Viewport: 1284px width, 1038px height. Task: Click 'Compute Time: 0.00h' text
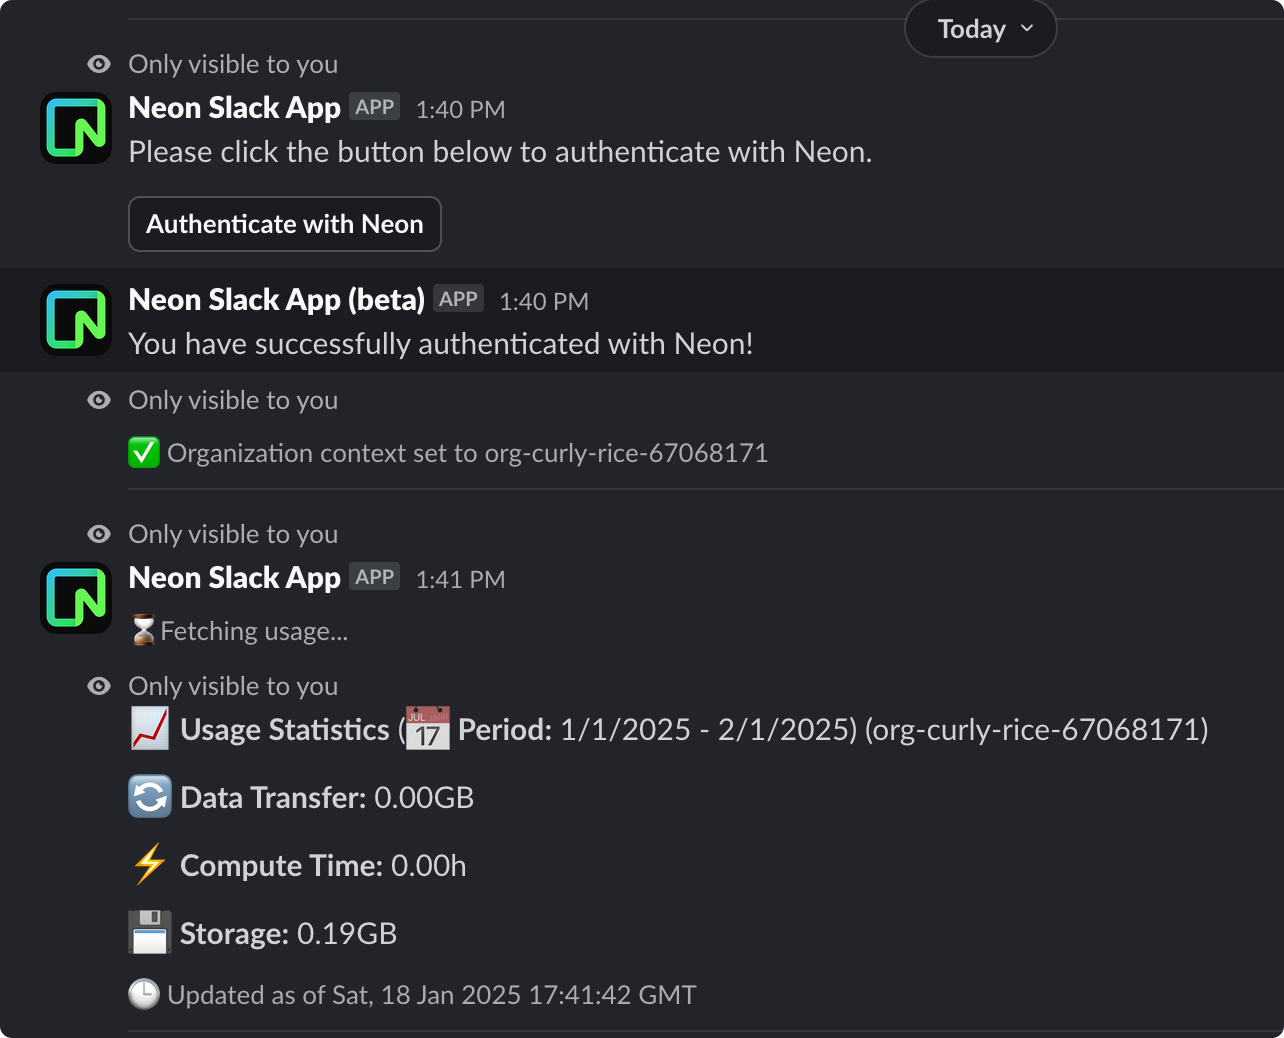click(x=323, y=866)
